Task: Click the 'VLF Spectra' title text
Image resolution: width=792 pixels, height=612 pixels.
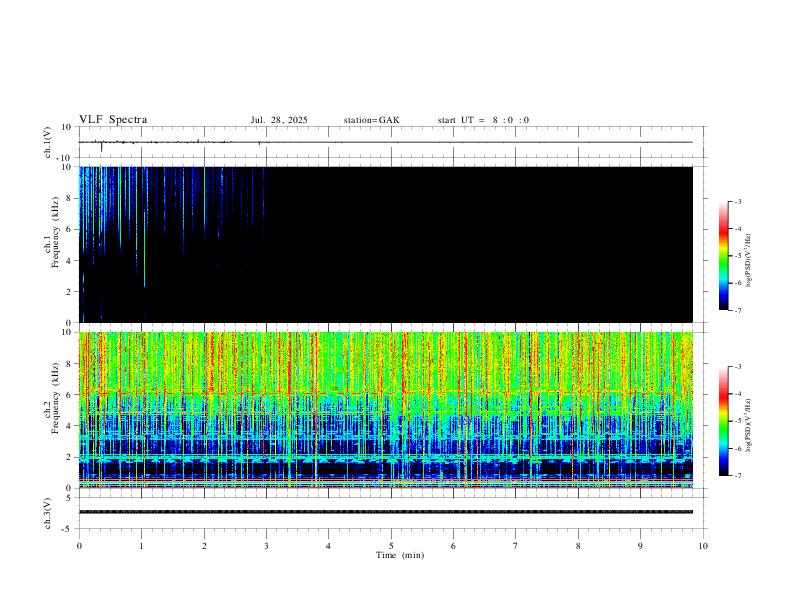Action: [113, 120]
